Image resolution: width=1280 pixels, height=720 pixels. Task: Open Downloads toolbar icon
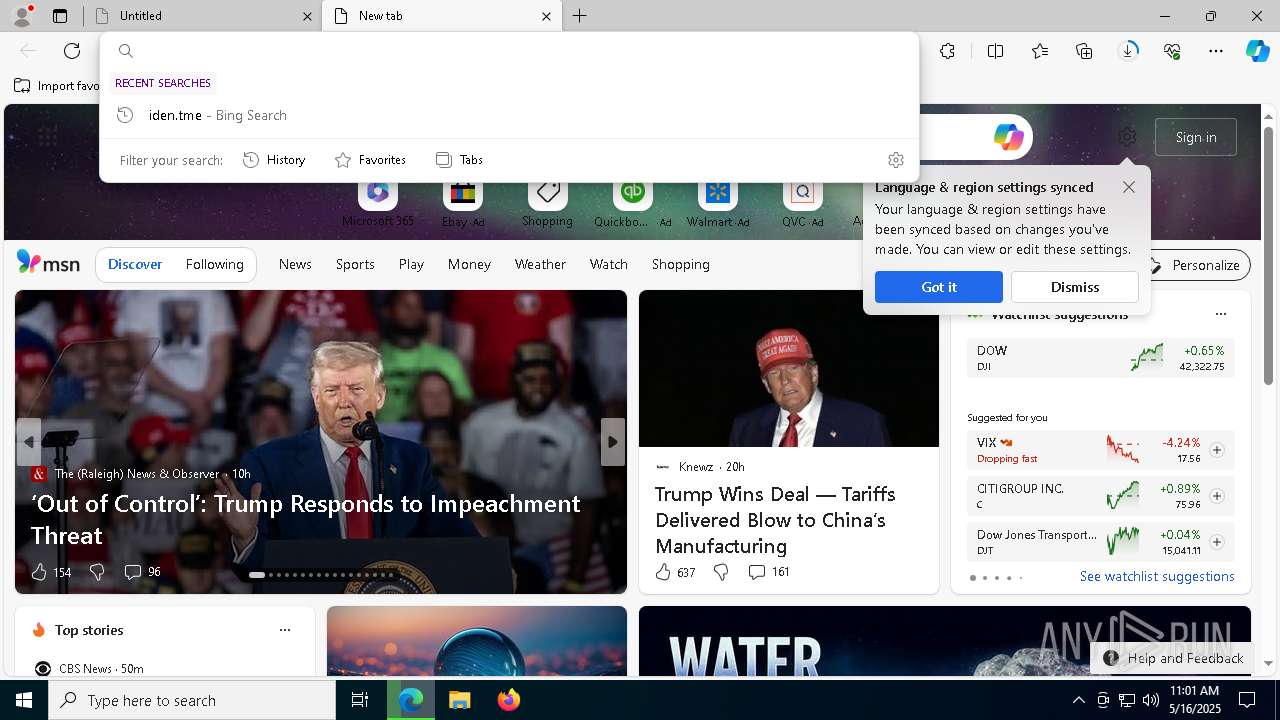point(1128,51)
